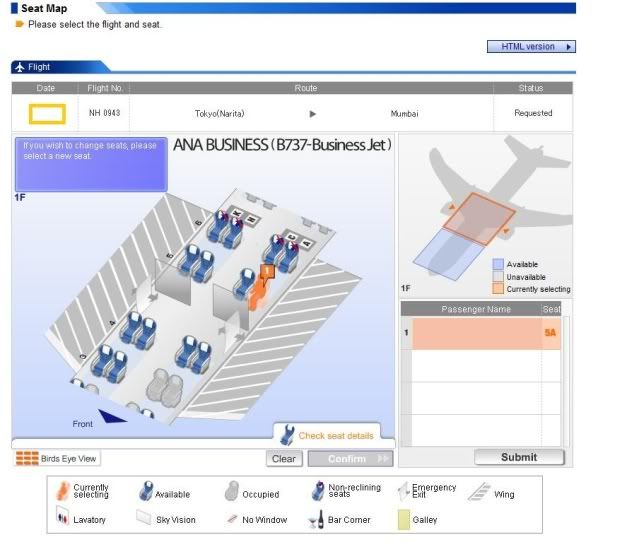Click the Unavailable gray color swatch
The height and width of the screenshot is (547, 639).
click(x=498, y=277)
